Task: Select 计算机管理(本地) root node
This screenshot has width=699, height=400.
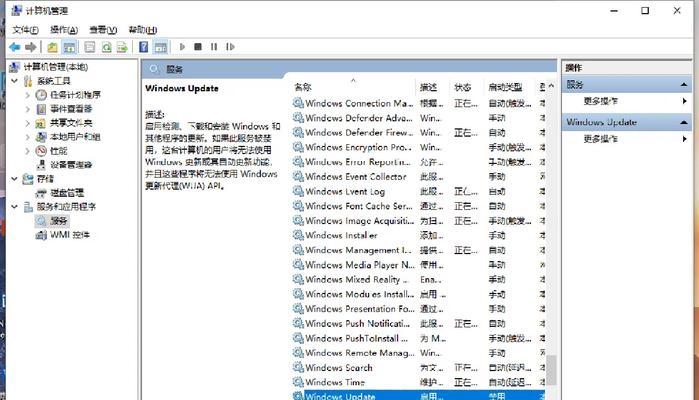Action: [x=56, y=67]
